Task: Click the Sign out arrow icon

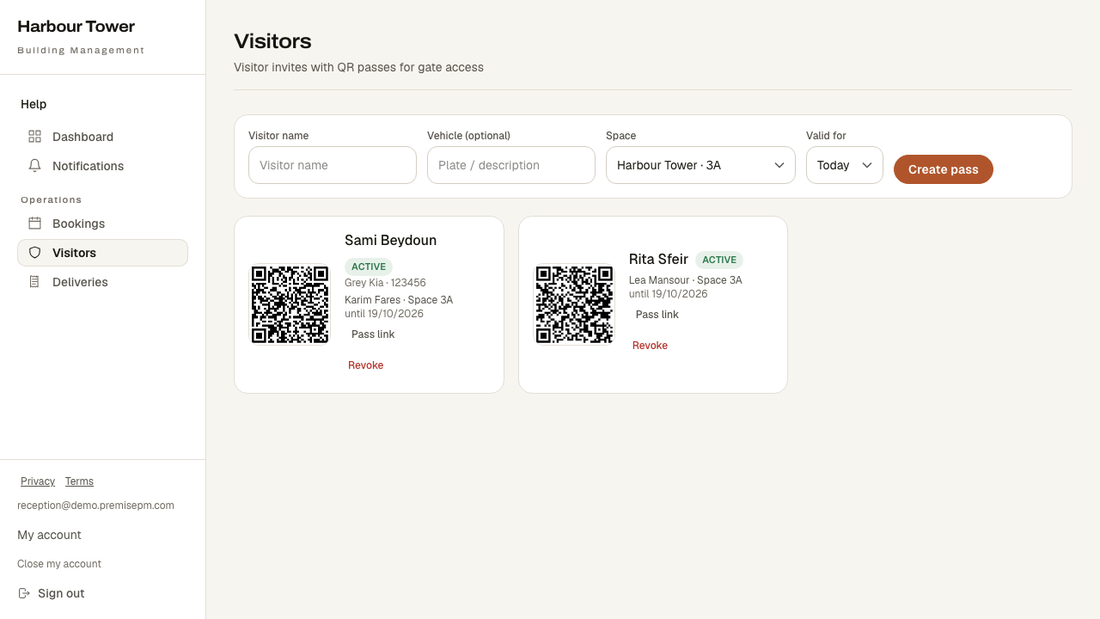Action: pos(24,593)
